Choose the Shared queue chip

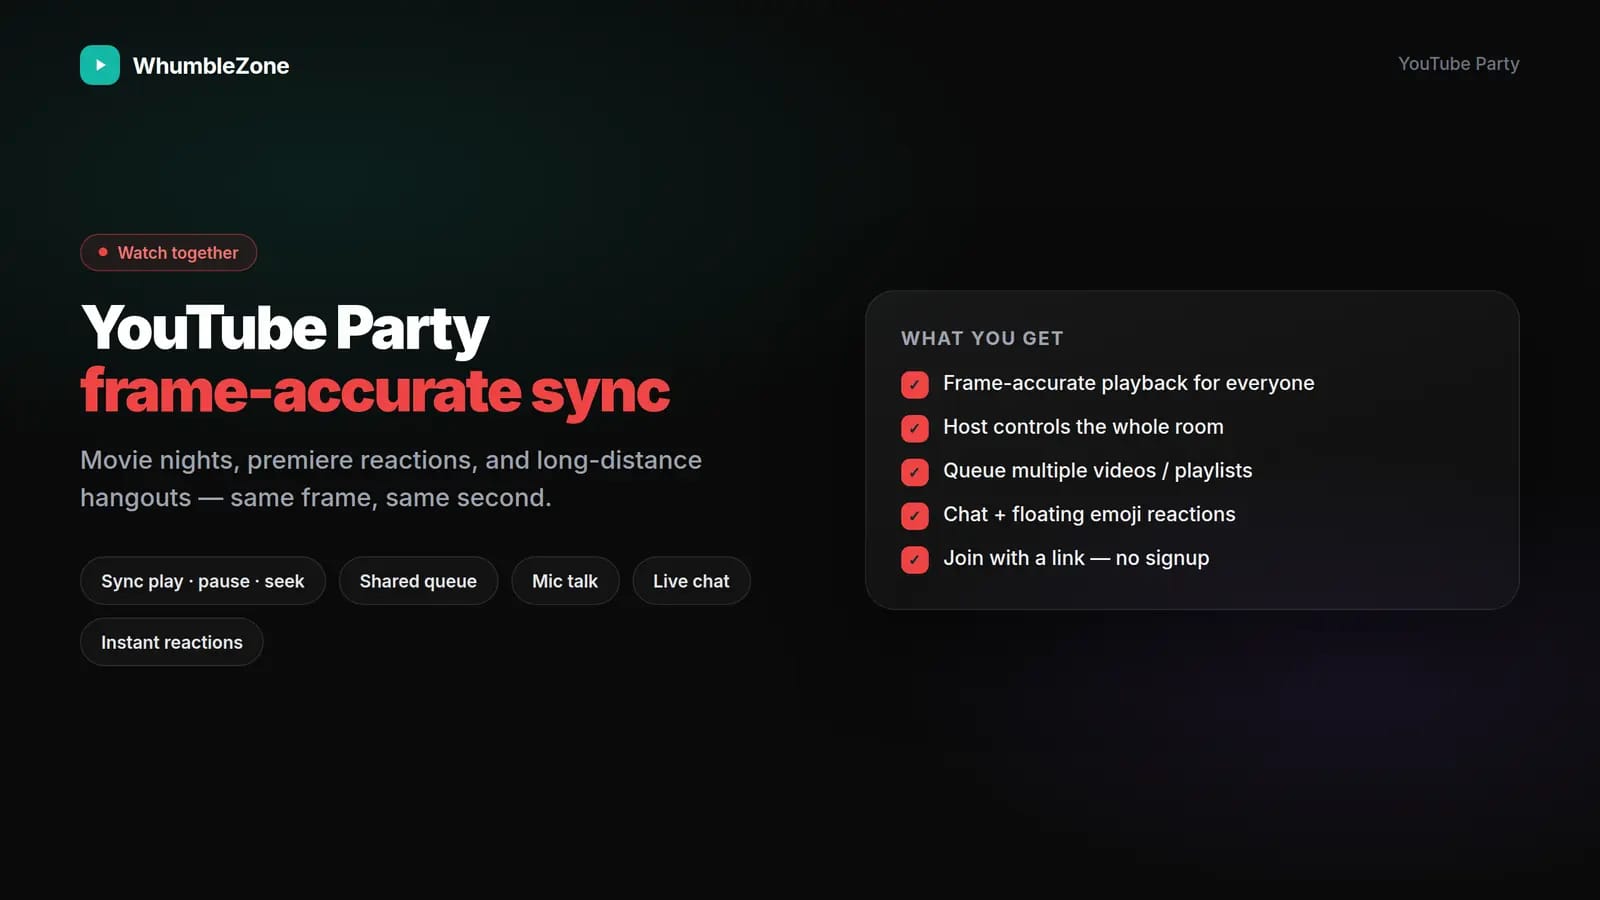tap(418, 581)
